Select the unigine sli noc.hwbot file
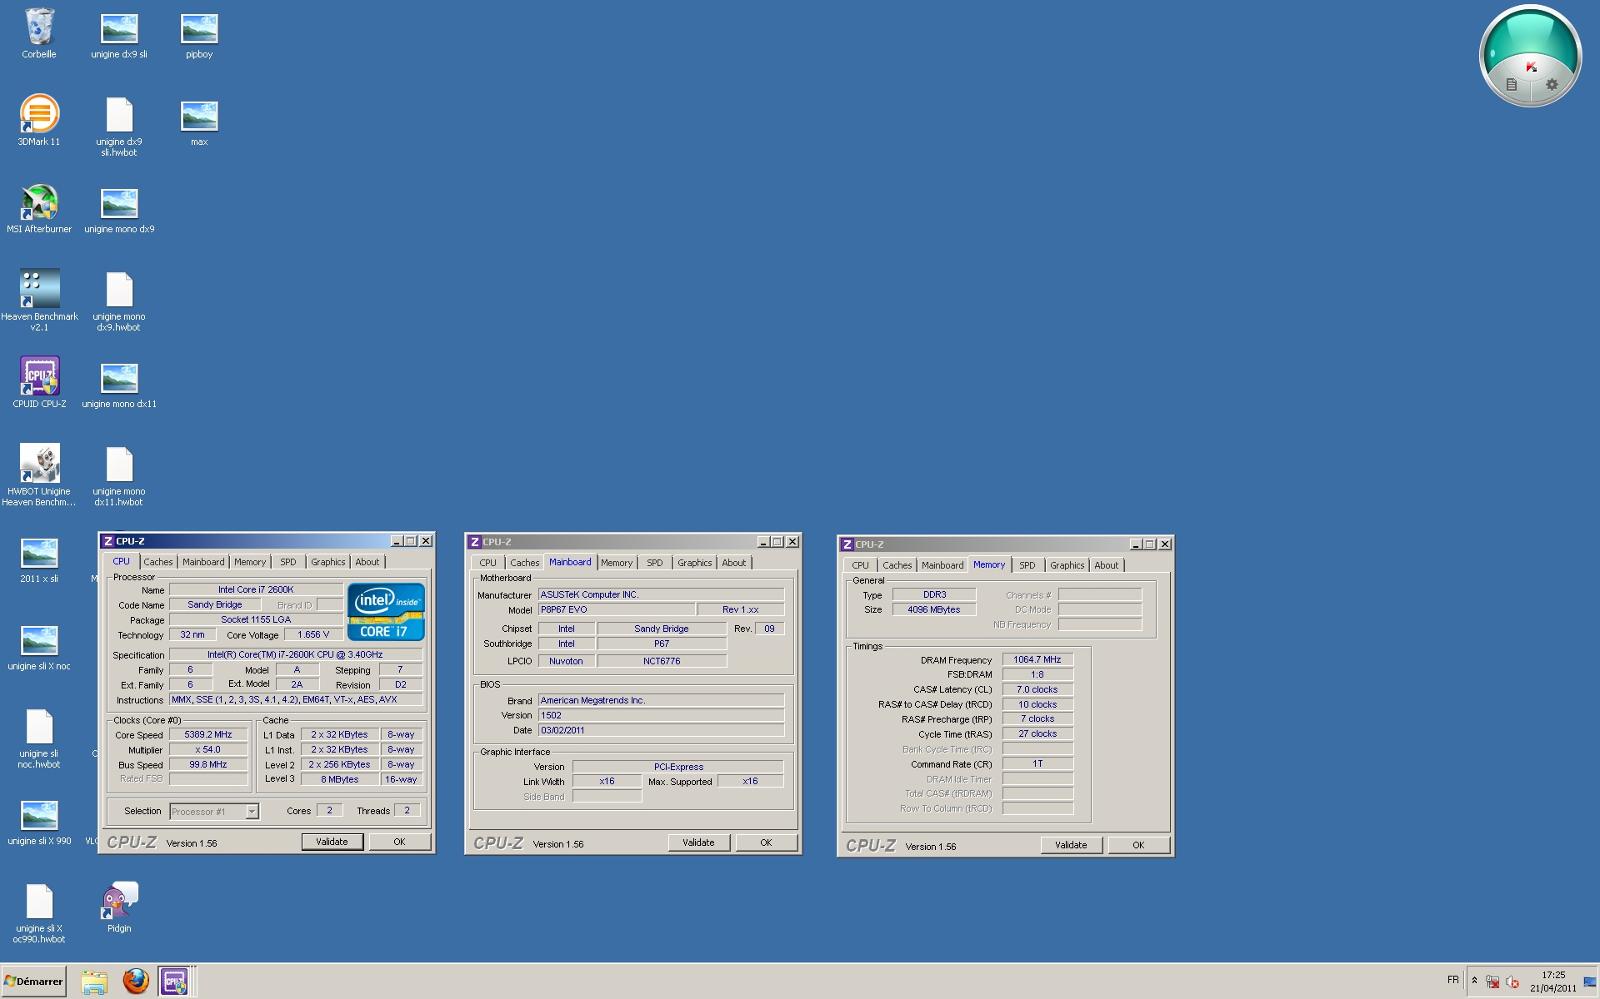This screenshot has width=1600, height=999. [x=39, y=738]
